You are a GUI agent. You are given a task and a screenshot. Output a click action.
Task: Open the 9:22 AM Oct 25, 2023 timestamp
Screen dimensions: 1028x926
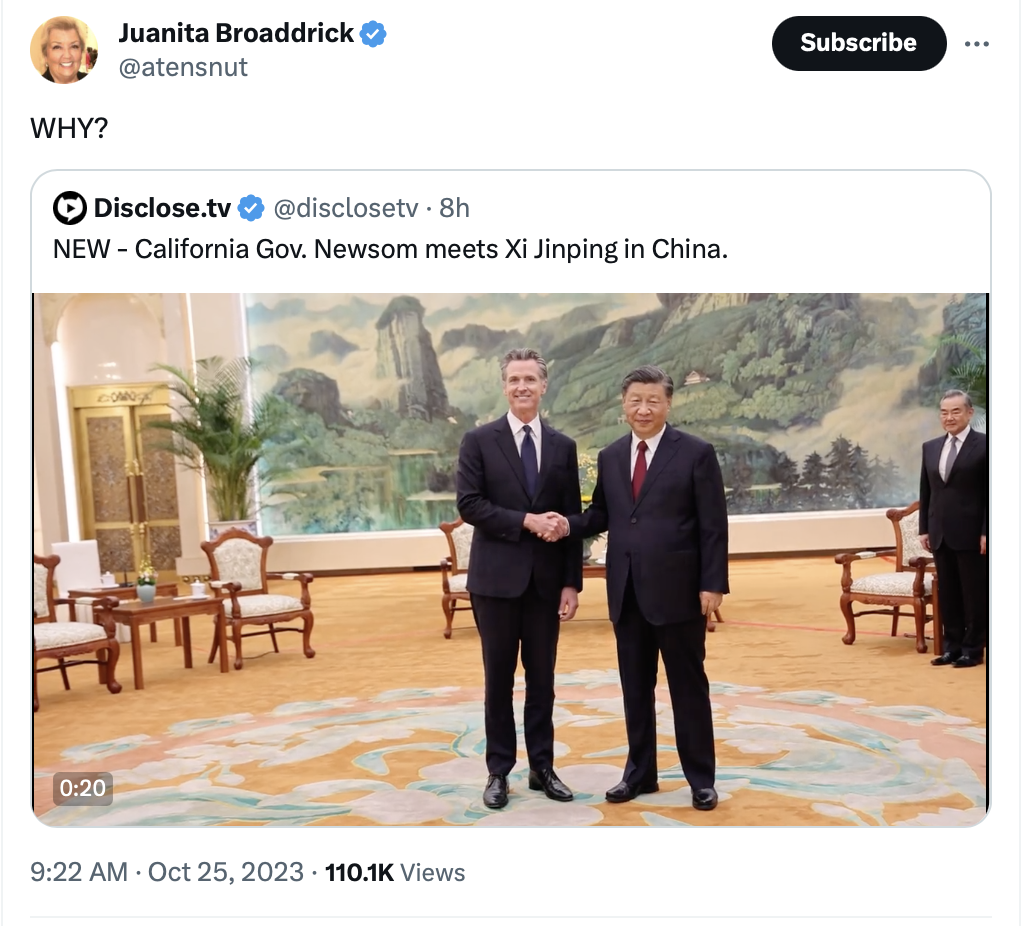tap(167, 872)
